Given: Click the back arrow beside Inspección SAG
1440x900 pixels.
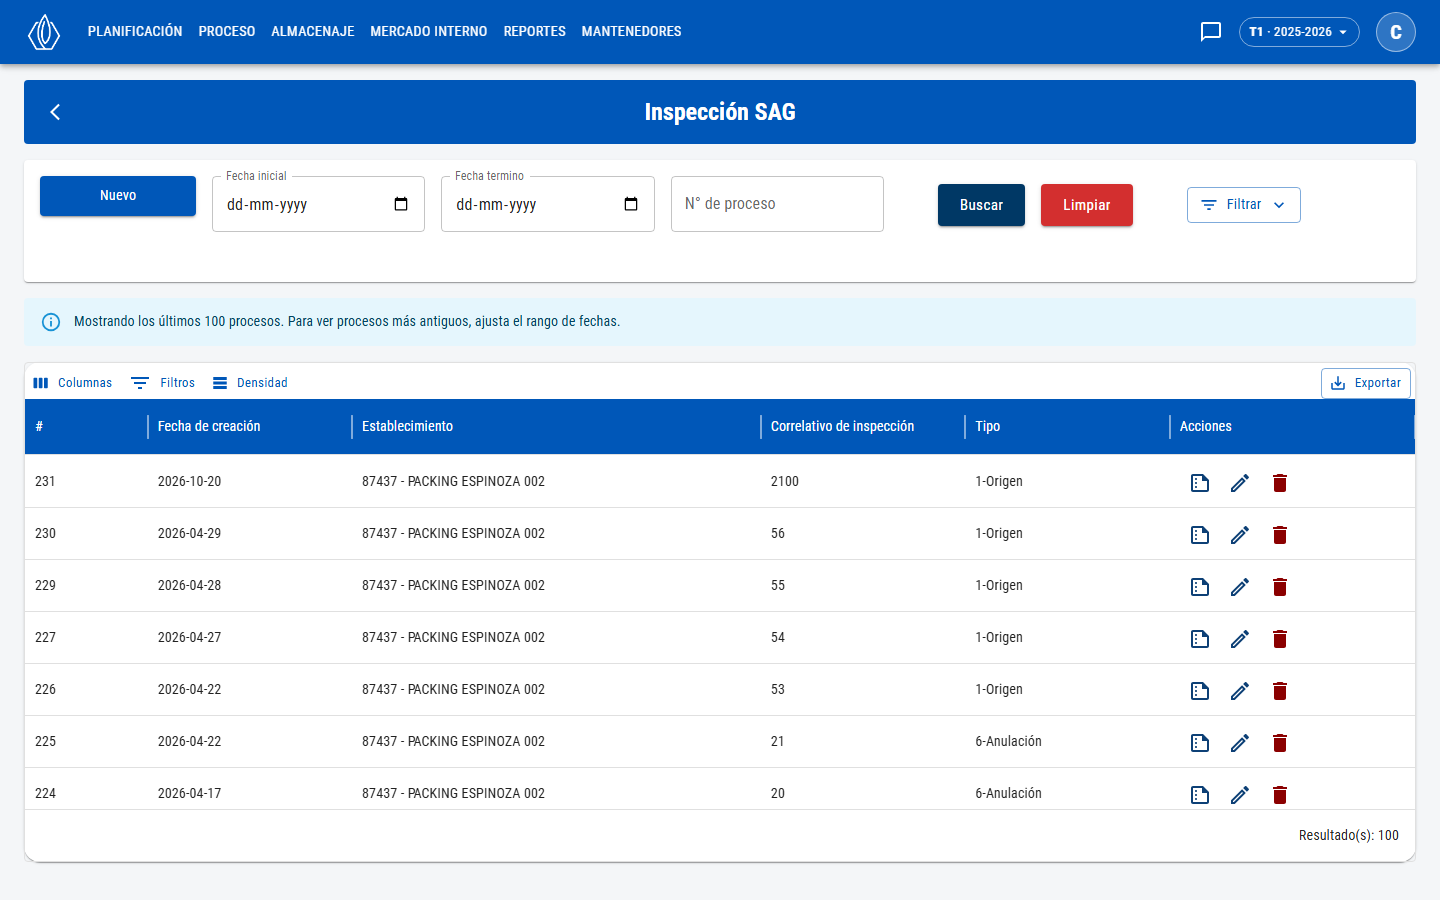Looking at the screenshot, I should (x=55, y=112).
